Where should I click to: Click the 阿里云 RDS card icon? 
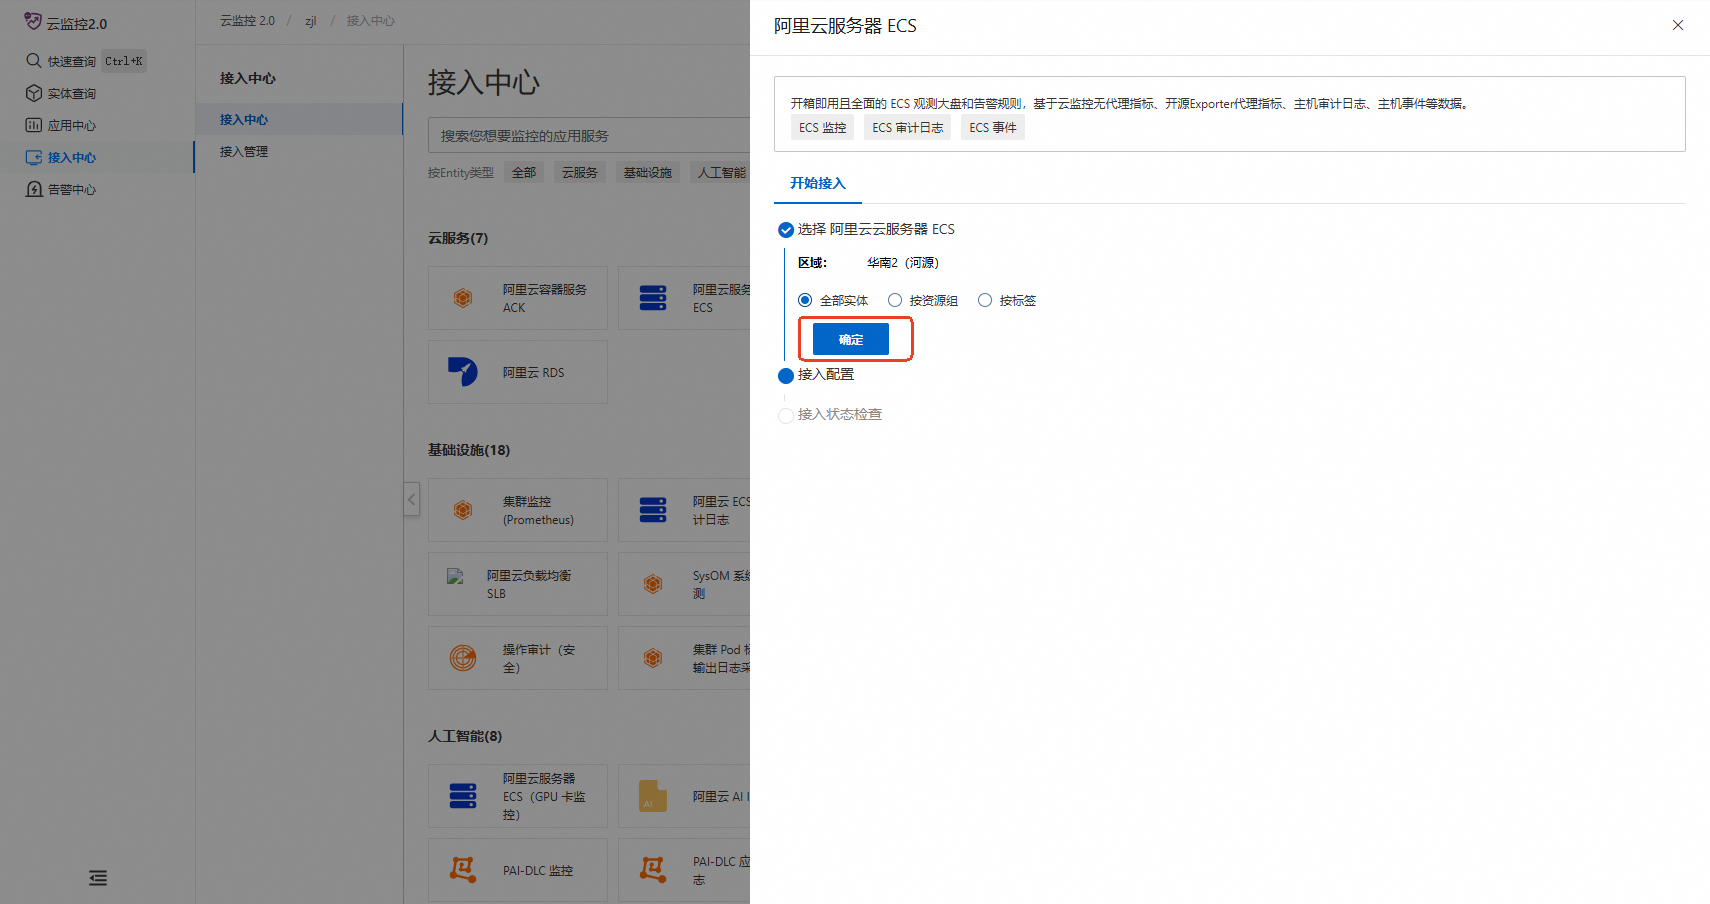pyautogui.click(x=463, y=372)
